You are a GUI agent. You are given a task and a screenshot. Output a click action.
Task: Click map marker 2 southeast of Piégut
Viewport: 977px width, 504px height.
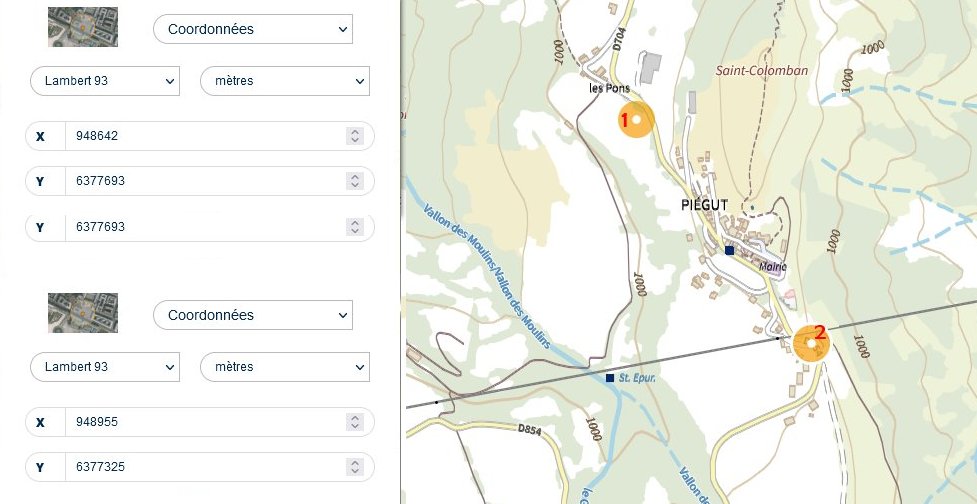point(811,343)
